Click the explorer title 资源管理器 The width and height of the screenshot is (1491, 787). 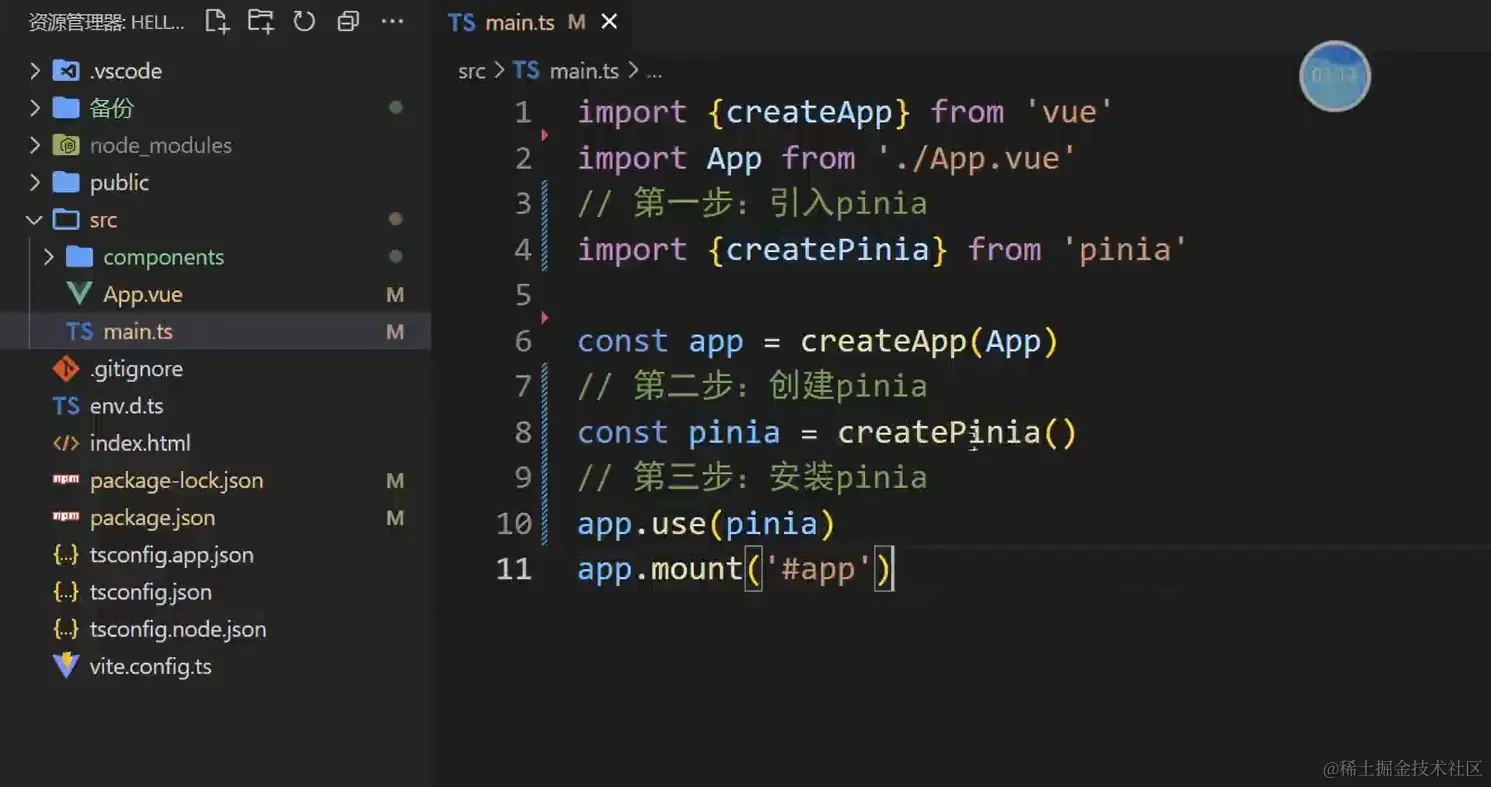point(75,22)
